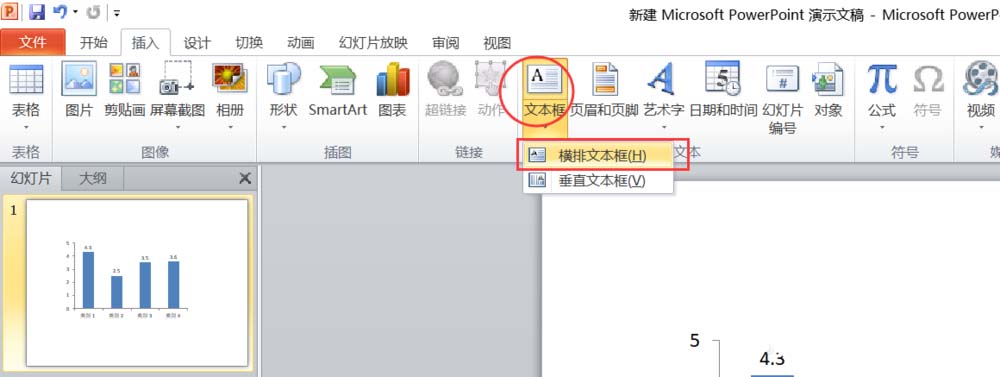Switch to the 动画 Animations tab

pyautogui.click(x=300, y=43)
